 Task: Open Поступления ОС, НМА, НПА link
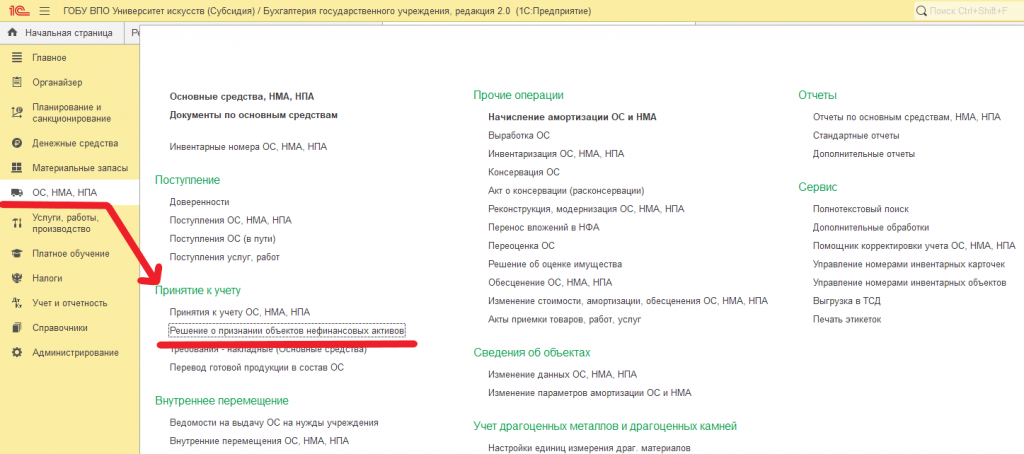pos(231,220)
